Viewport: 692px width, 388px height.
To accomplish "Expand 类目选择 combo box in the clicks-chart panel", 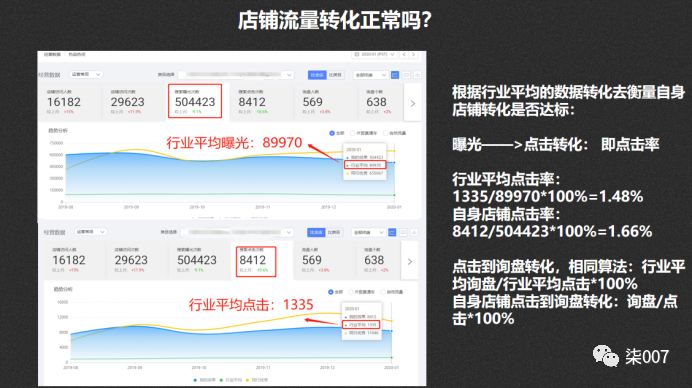I will 238,232.
